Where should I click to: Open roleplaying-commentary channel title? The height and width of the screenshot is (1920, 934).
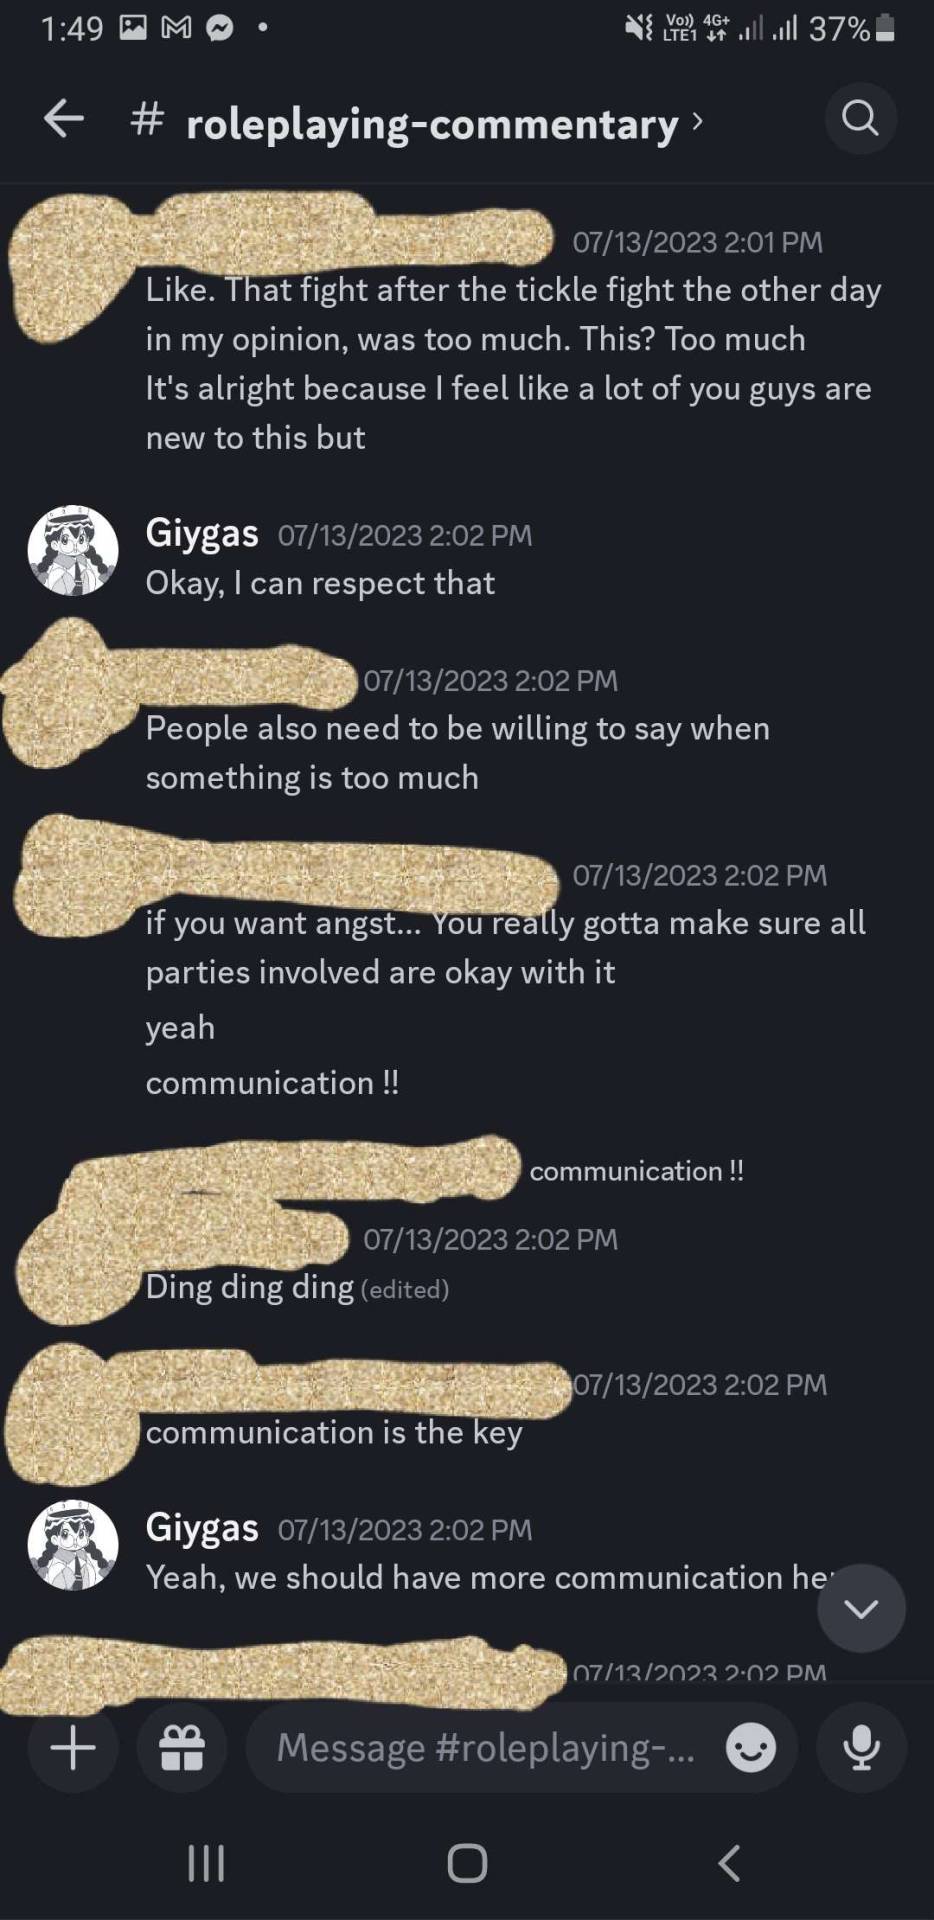[x=432, y=123]
